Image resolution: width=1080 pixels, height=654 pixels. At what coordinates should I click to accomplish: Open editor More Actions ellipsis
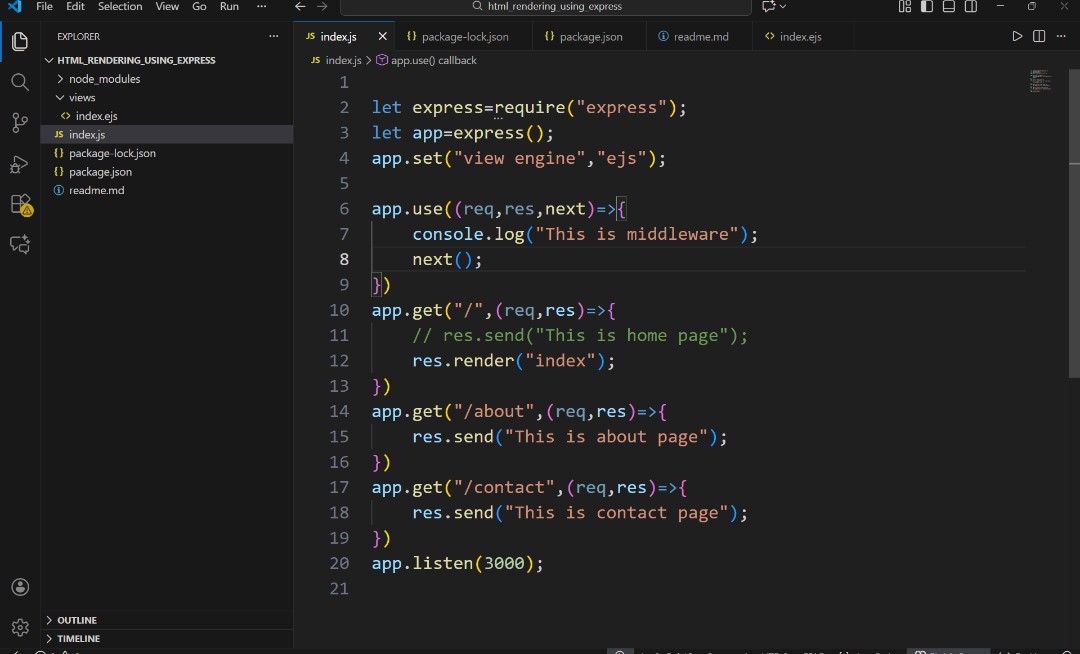pos(1061,36)
